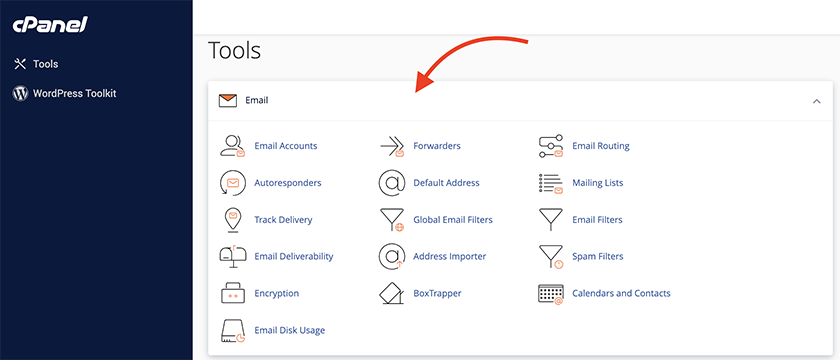Go to Email Routing
This screenshot has width=840, height=360.
click(x=601, y=146)
